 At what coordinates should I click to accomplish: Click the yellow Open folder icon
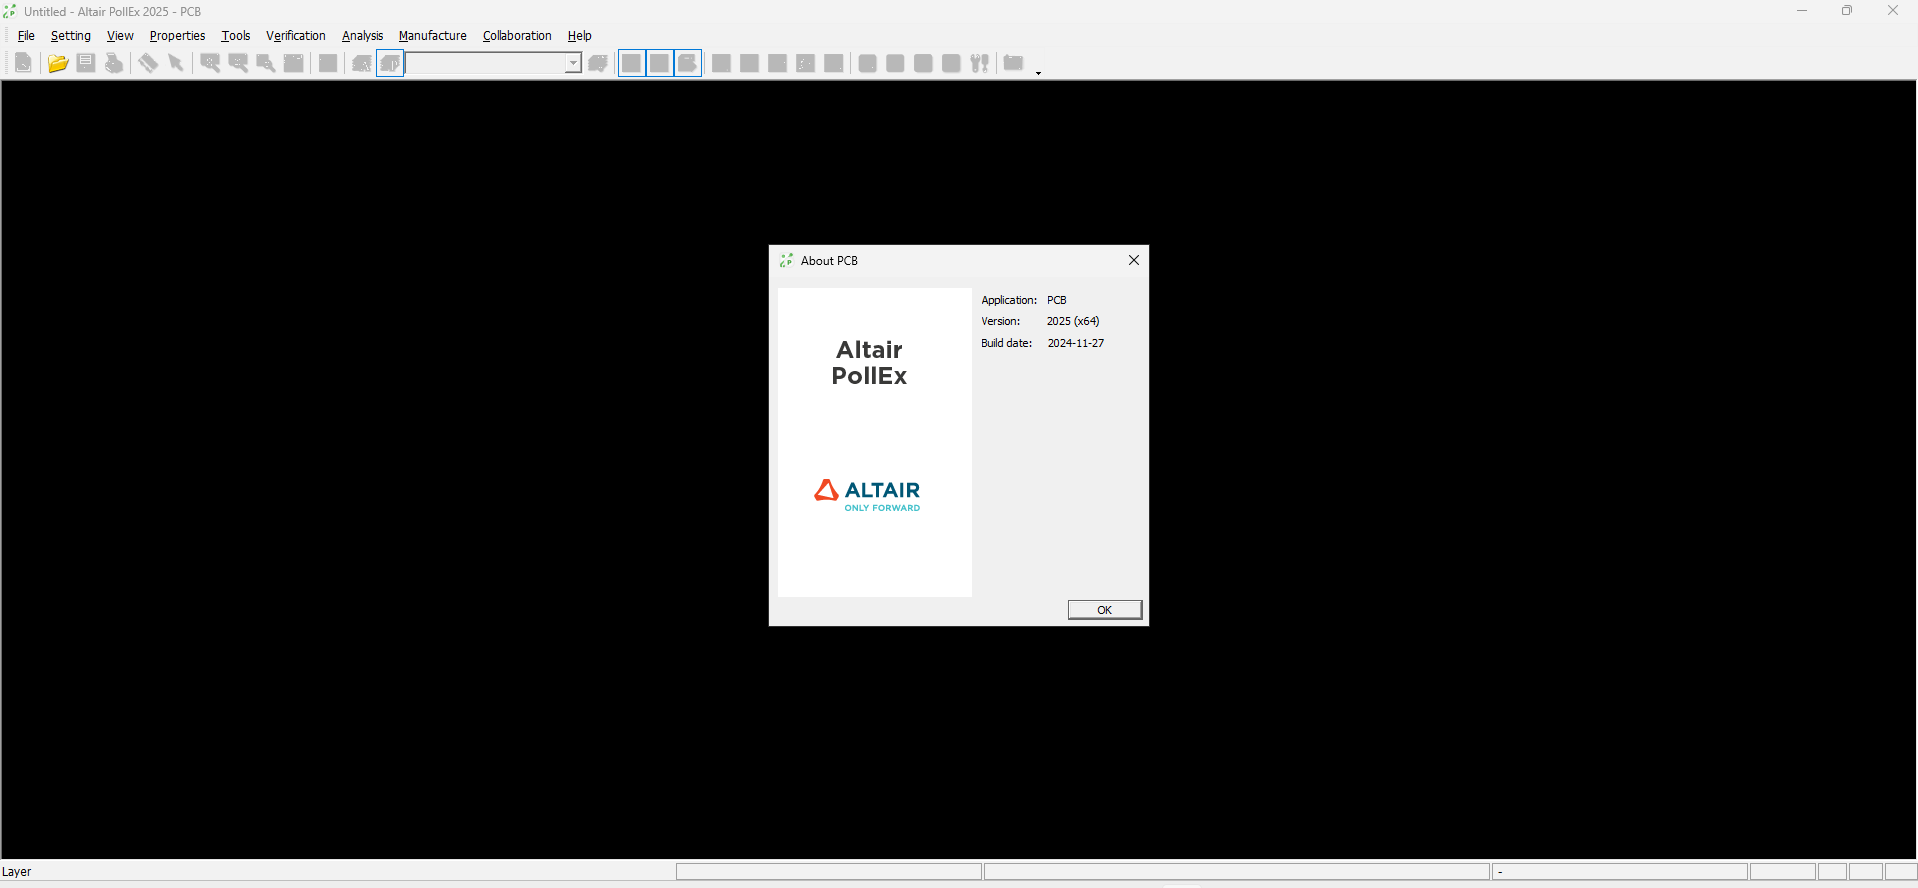click(58, 64)
